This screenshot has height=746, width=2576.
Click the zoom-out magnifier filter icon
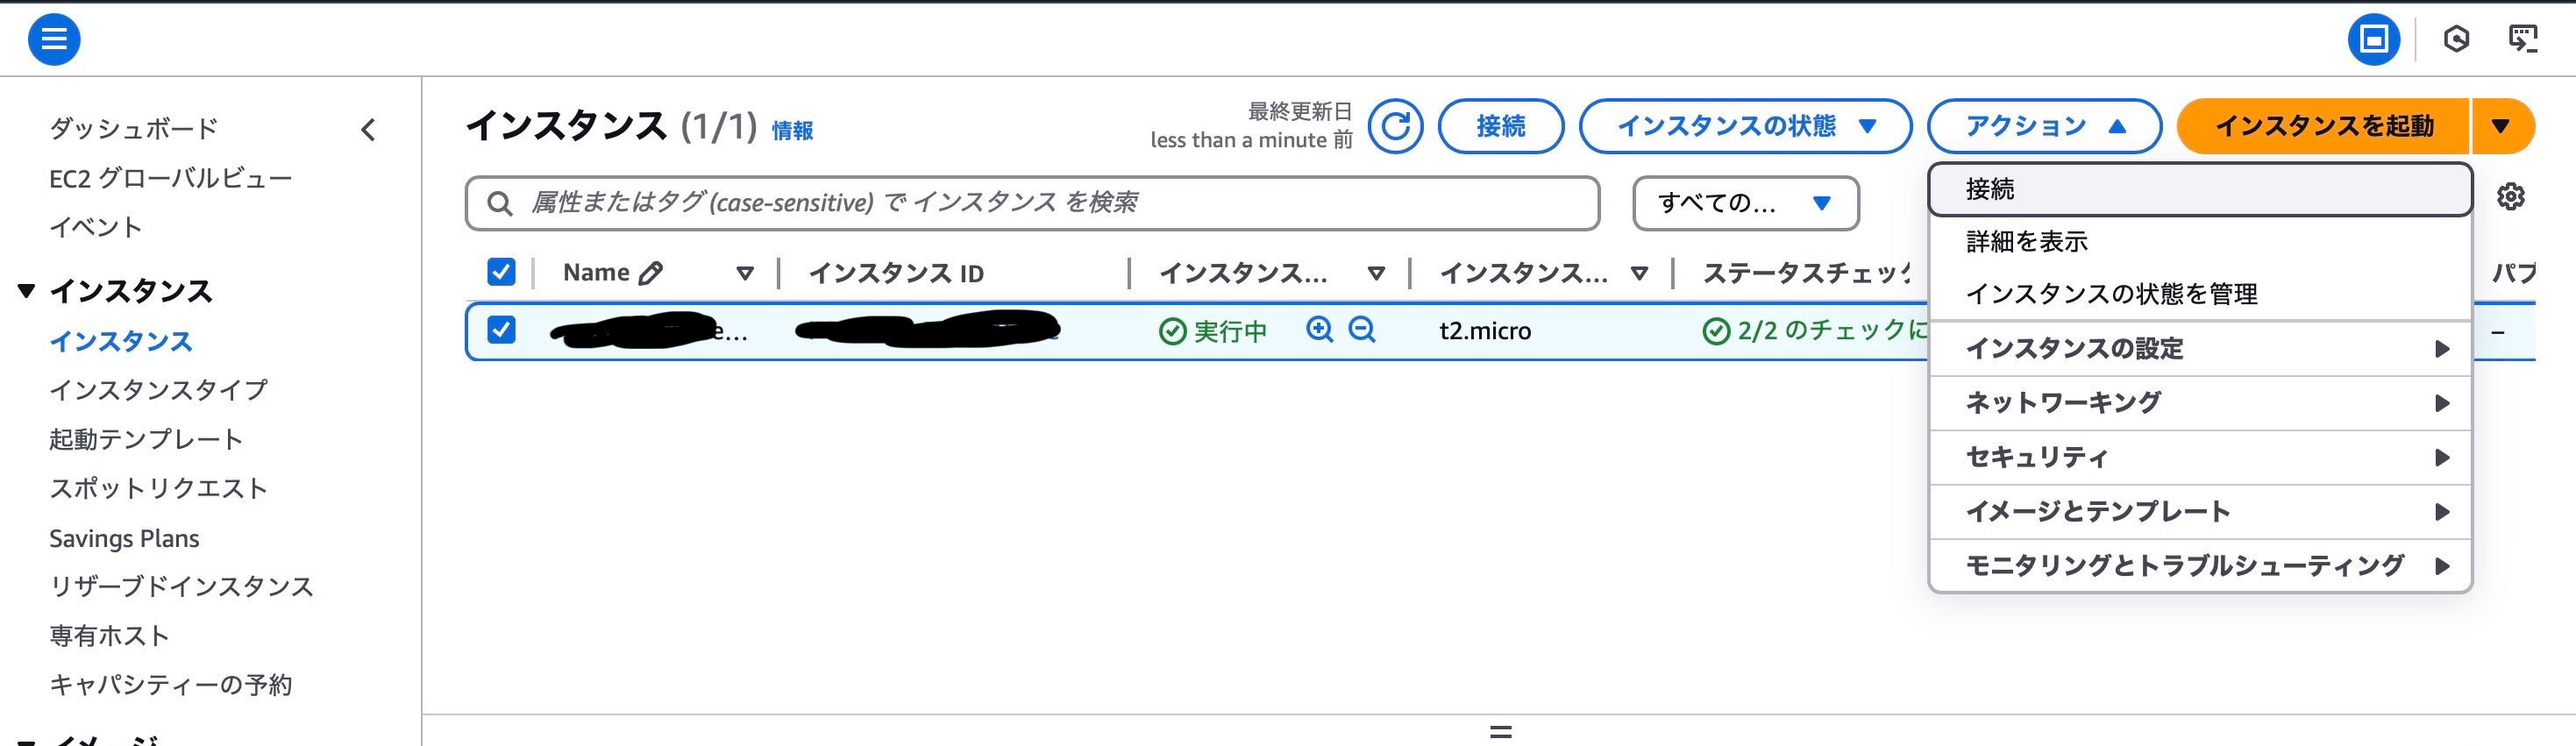(x=1362, y=329)
